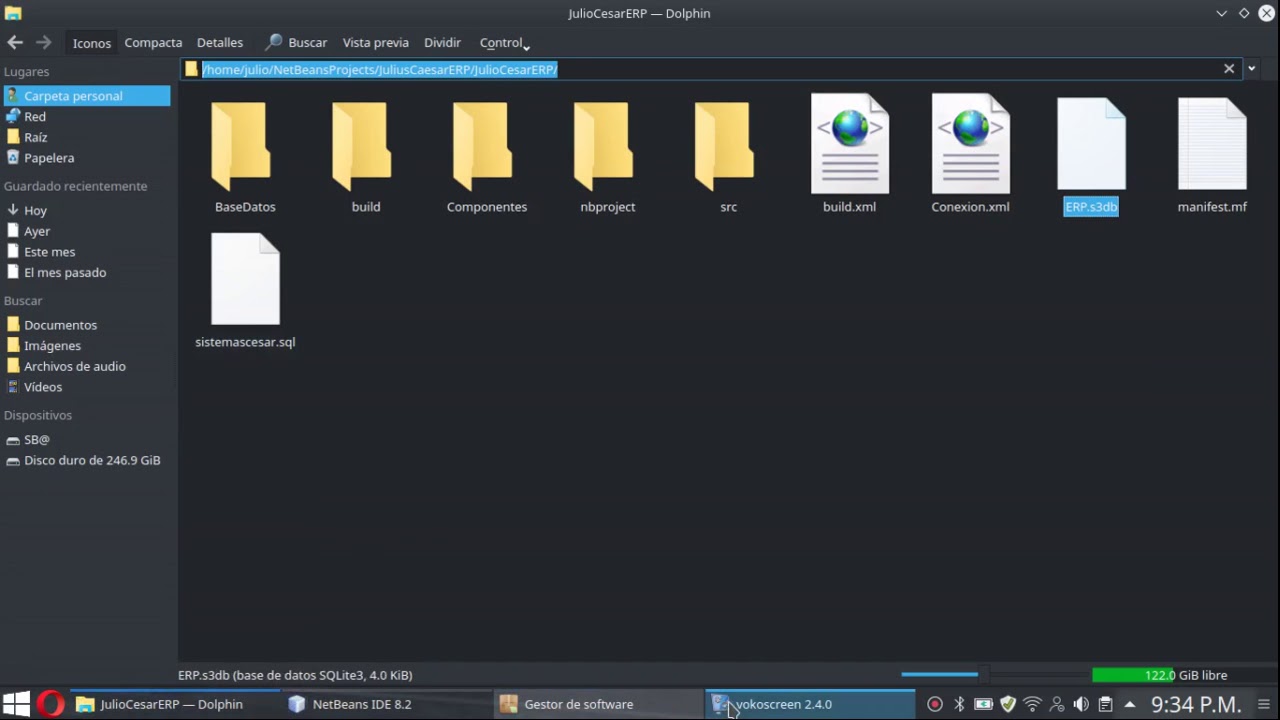Screen dimensions: 1280x720
Task: Select the build.xml file
Action: (849, 154)
